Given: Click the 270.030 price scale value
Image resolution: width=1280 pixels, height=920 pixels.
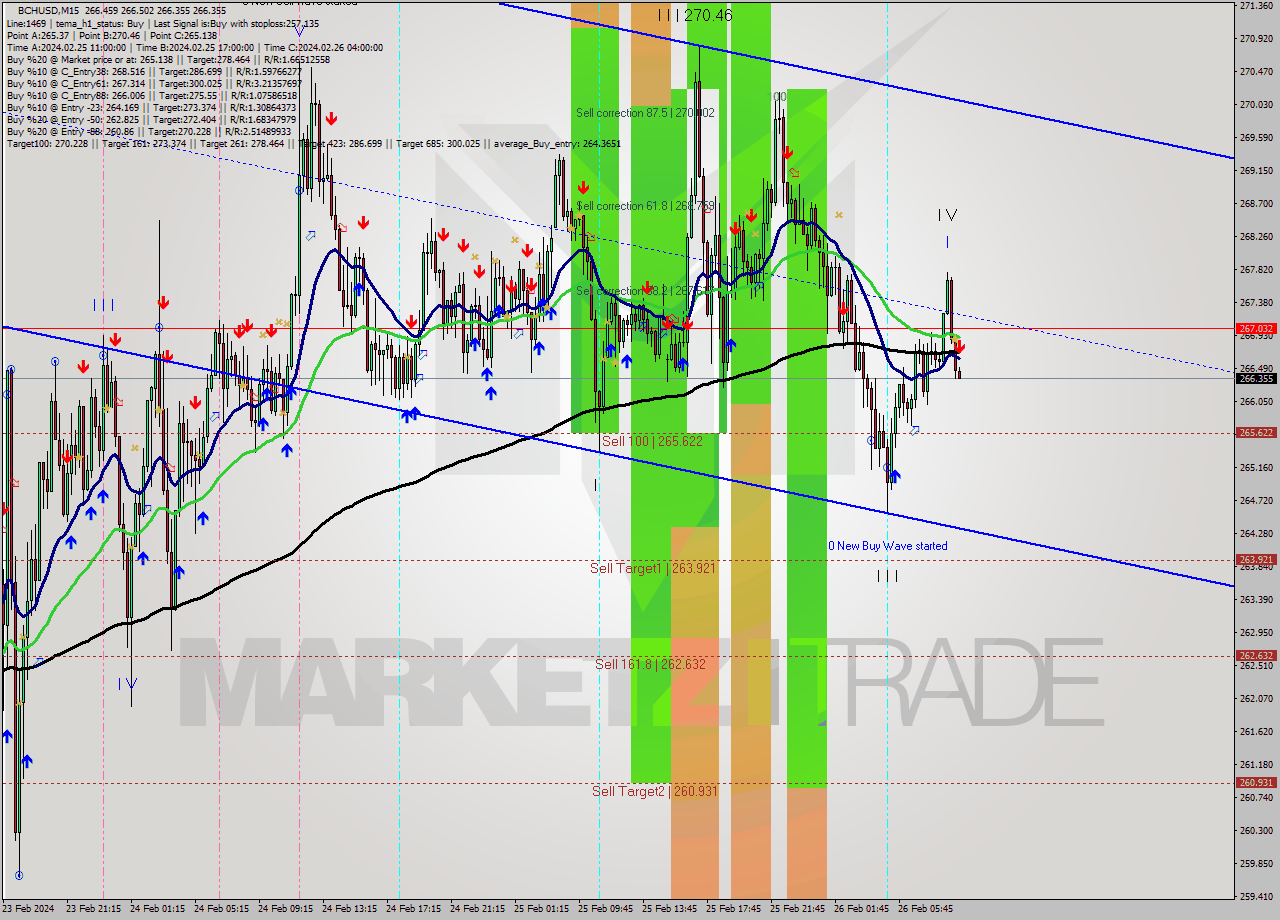Looking at the screenshot, I should [1256, 104].
